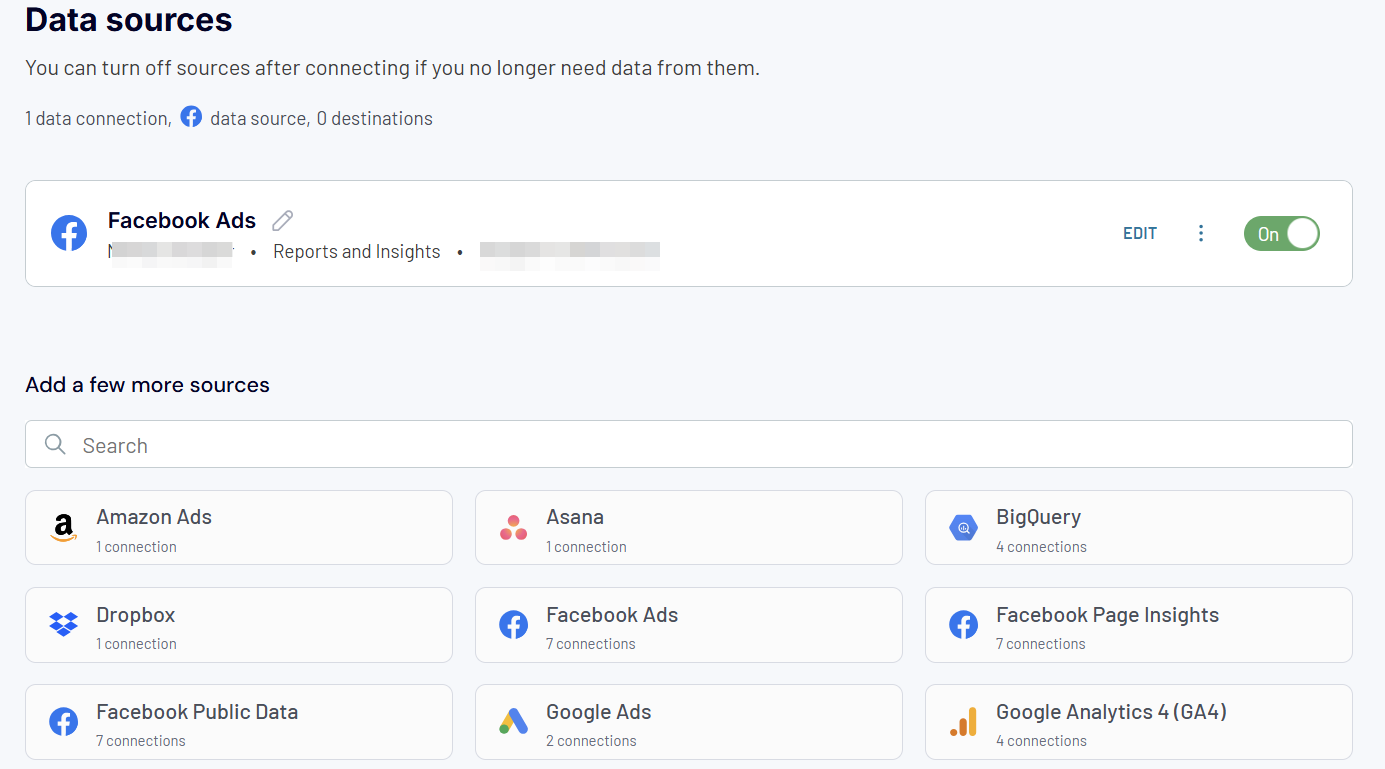Open the three-dot menu for Facebook Ads
Viewport: 1385px width, 769px height.
(x=1201, y=233)
